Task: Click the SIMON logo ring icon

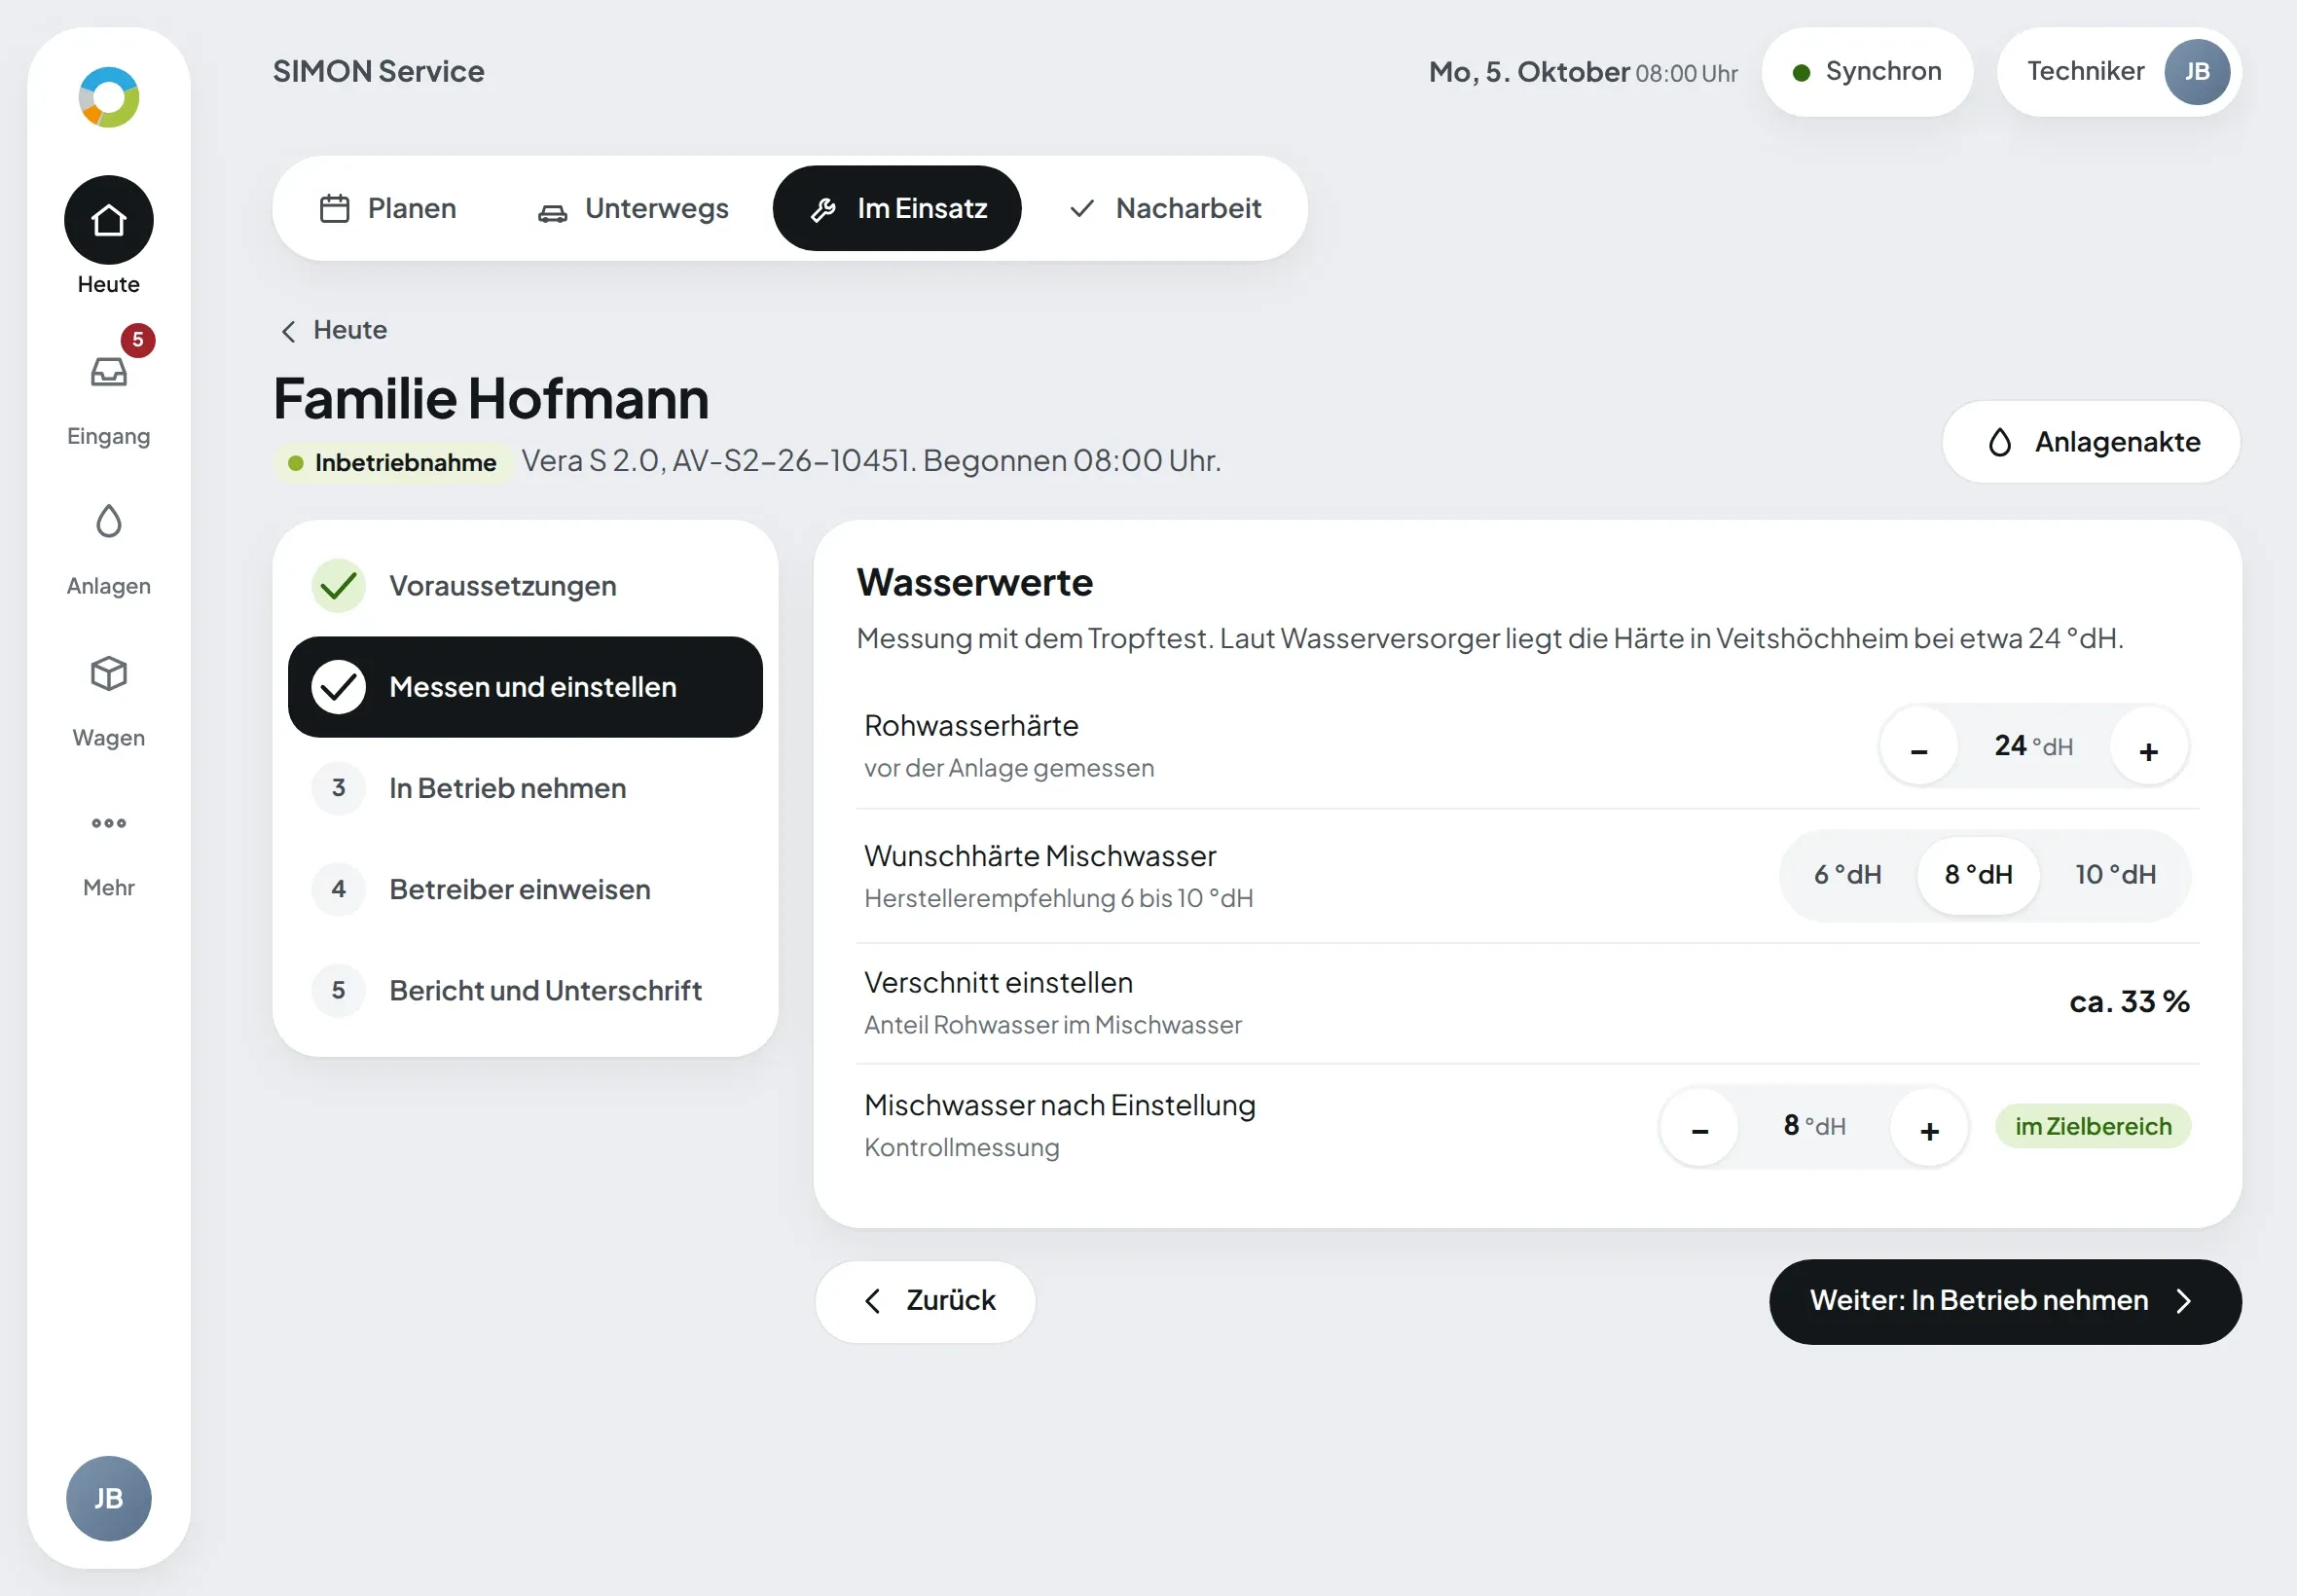Action: [x=108, y=97]
